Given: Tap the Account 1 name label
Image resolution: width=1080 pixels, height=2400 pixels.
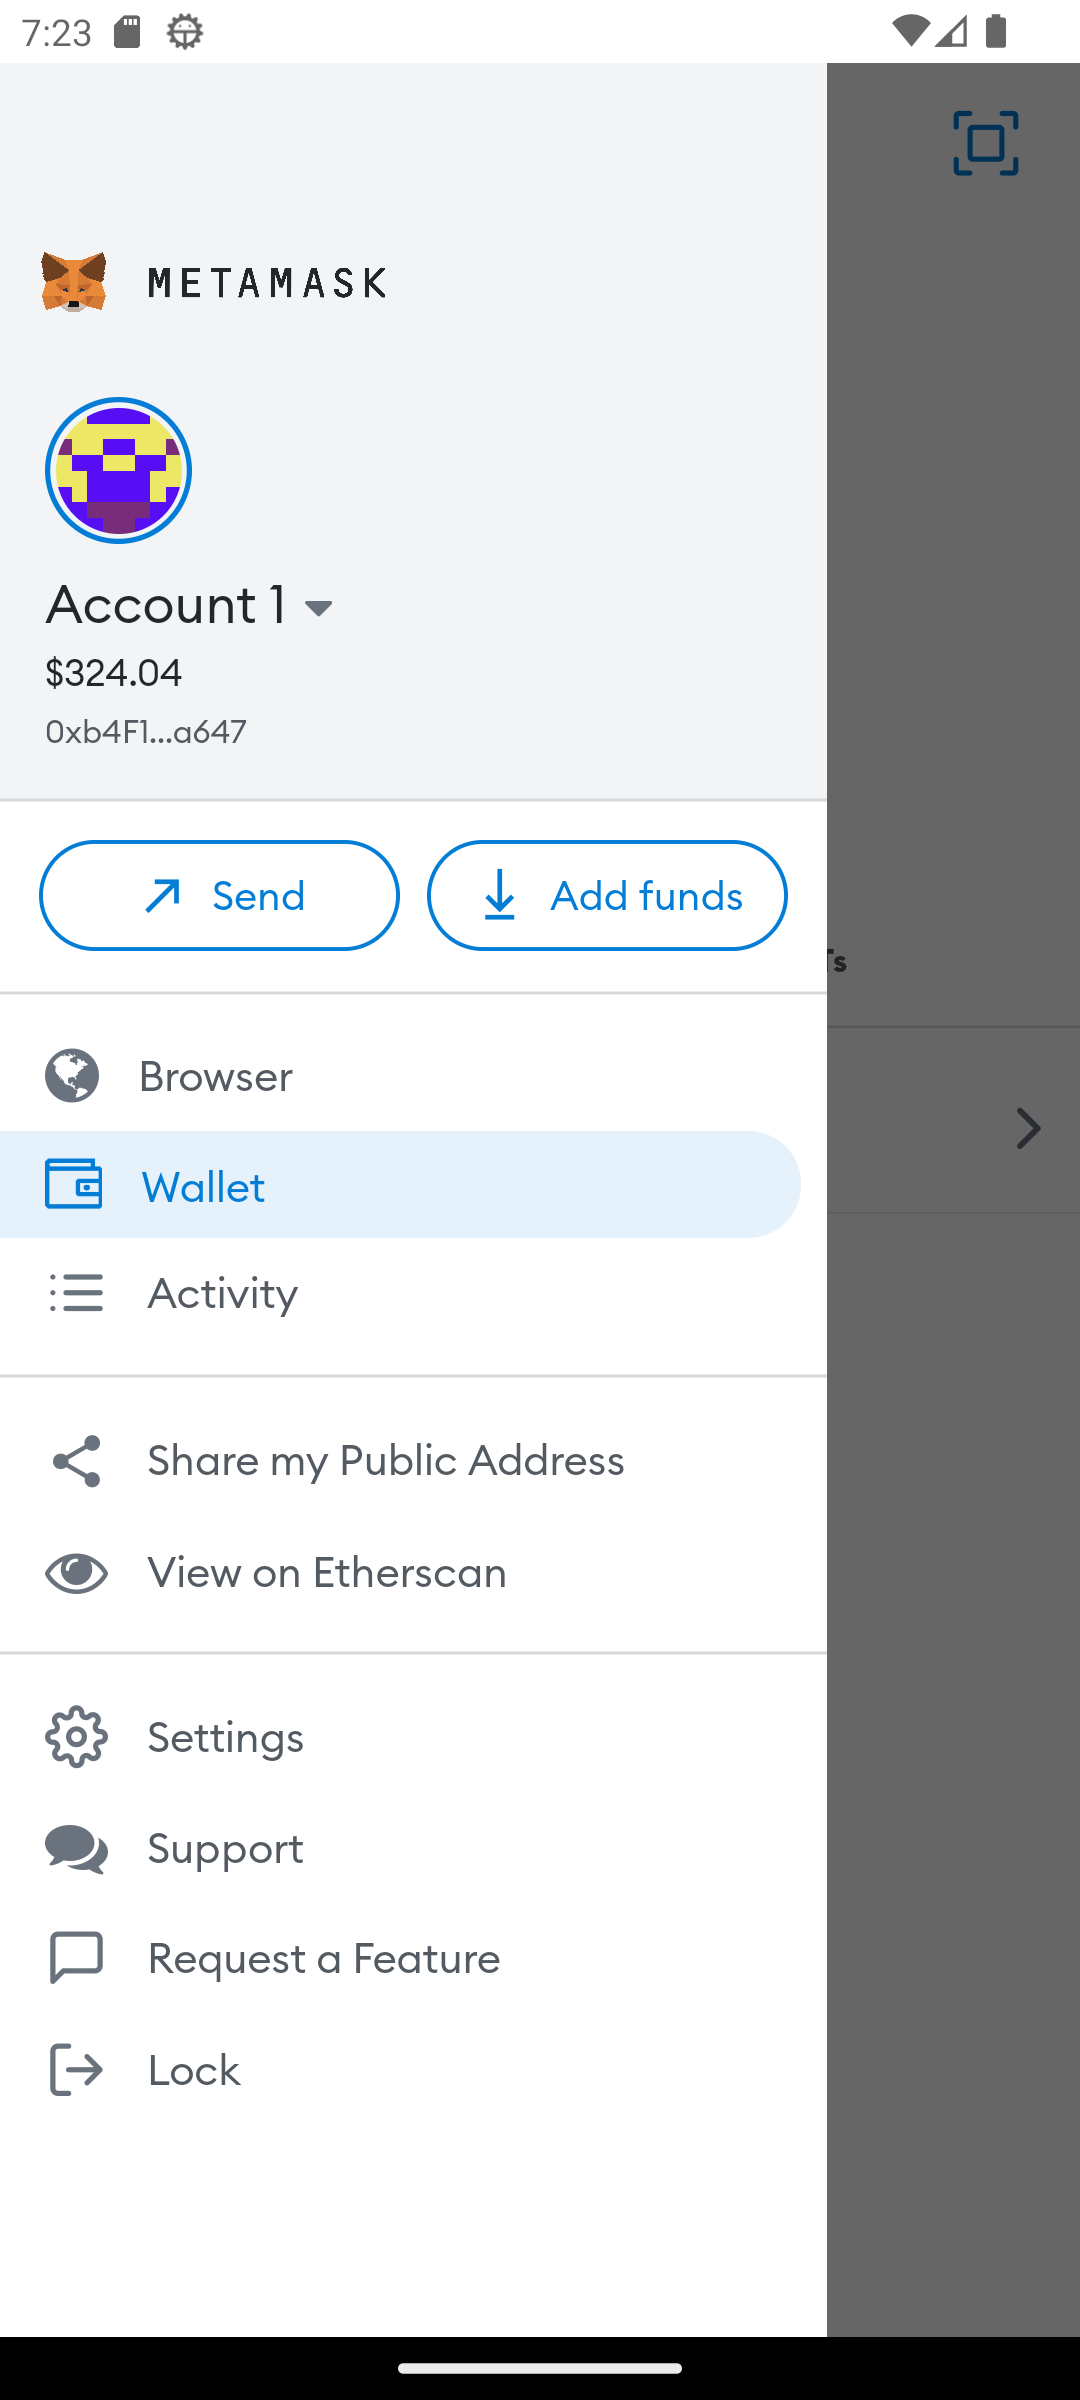Looking at the screenshot, I should pyautogui.click(x=166, y=605).
